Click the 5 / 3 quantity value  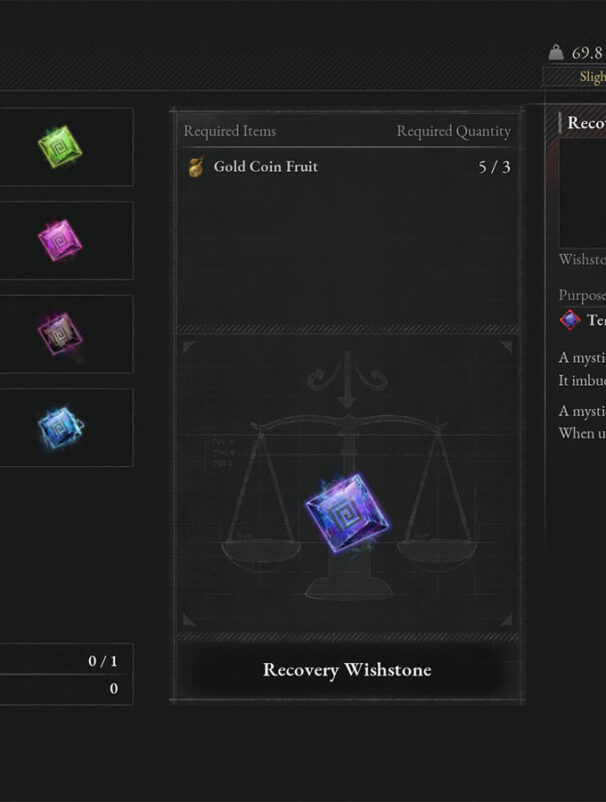point(494,167)
